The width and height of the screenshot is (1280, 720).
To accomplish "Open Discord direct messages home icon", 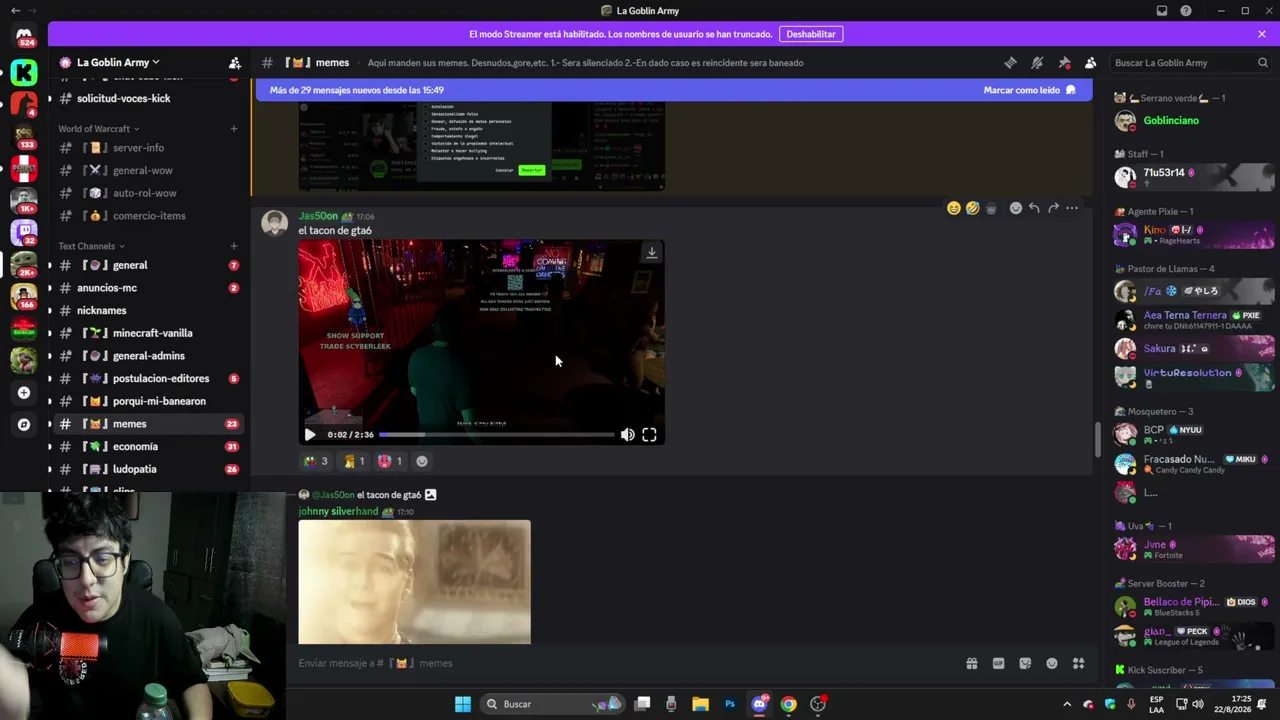I will 24,36.
